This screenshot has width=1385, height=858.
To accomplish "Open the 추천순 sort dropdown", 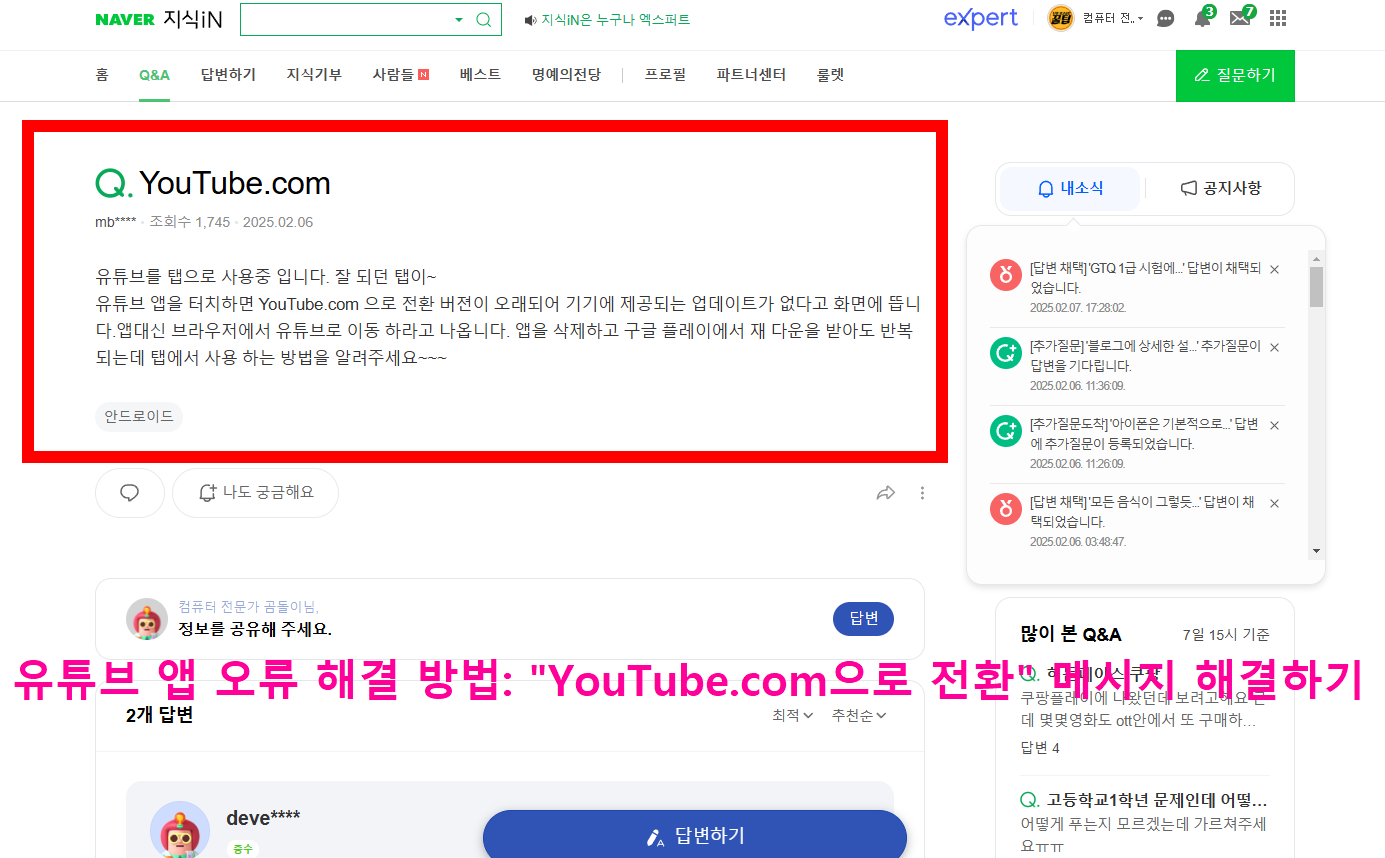I will 859,715.
